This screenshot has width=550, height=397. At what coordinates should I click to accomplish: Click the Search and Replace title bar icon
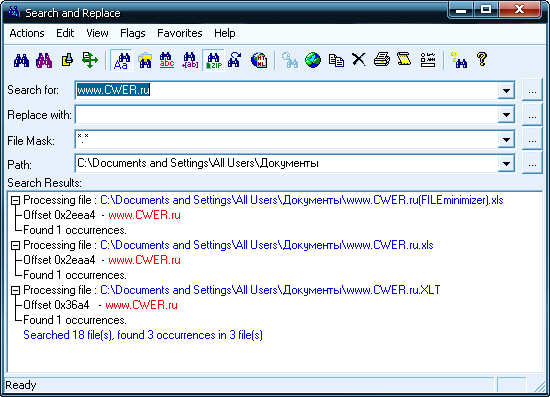point(14,12)
